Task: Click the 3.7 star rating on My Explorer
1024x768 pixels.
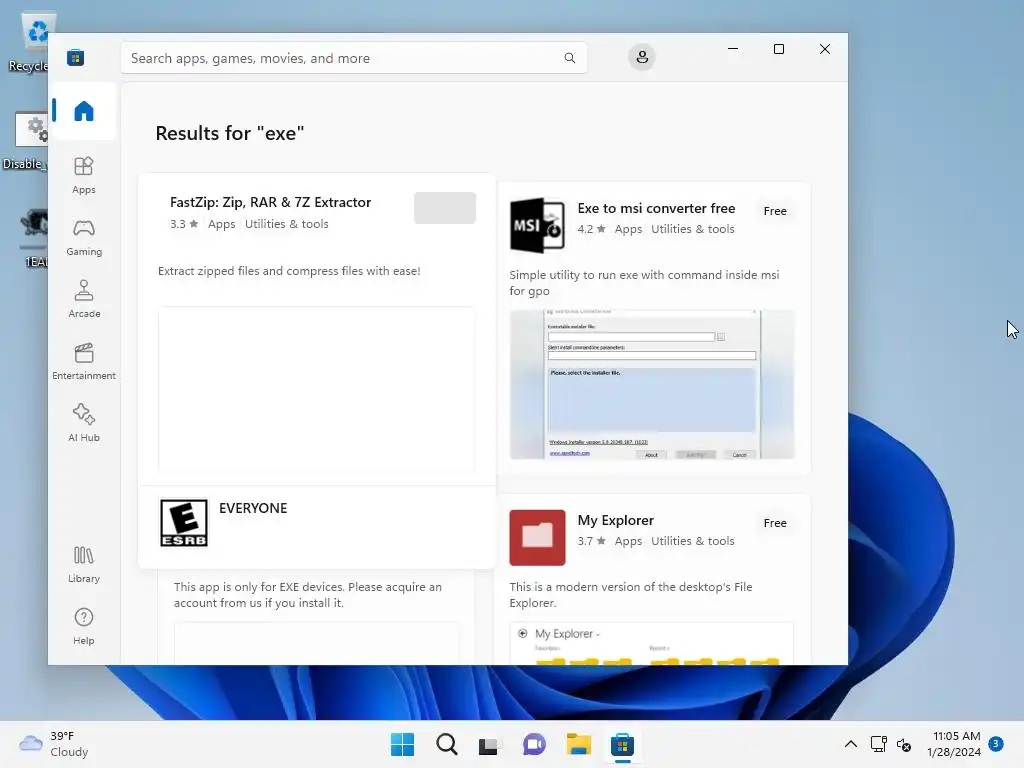Action: [x=592, y=541]
